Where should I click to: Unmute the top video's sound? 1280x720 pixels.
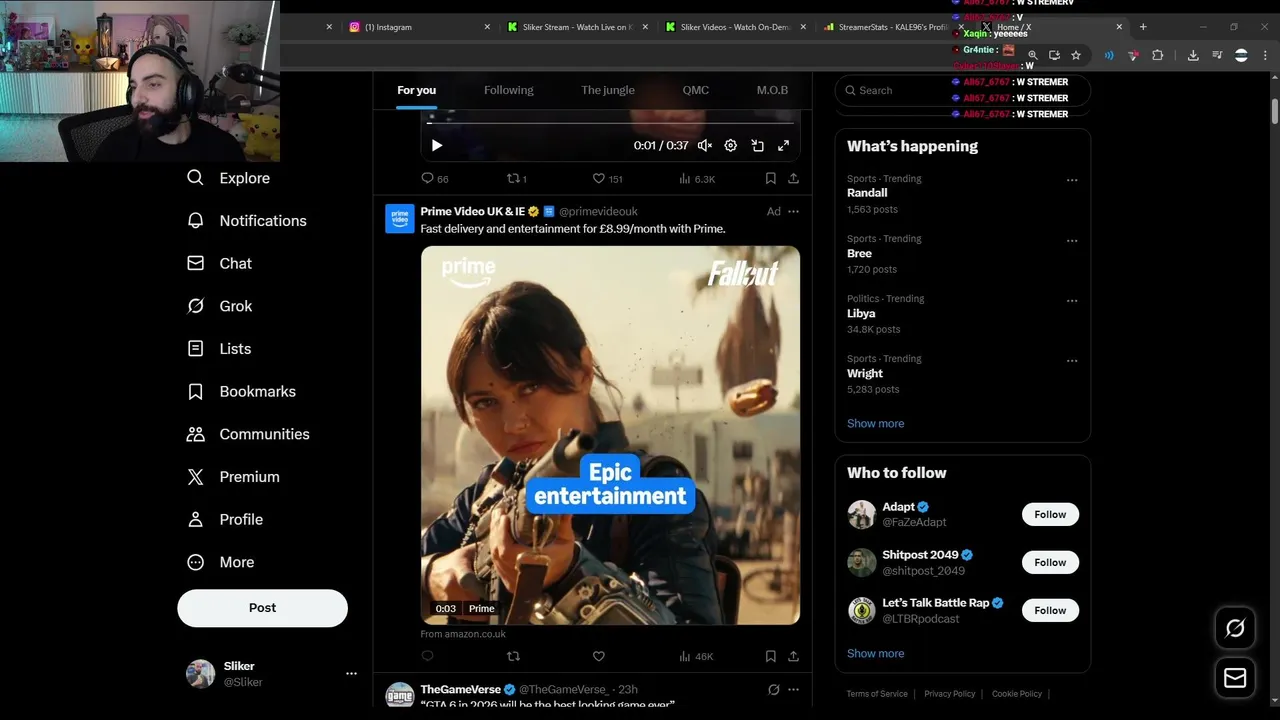pos(705,146)
